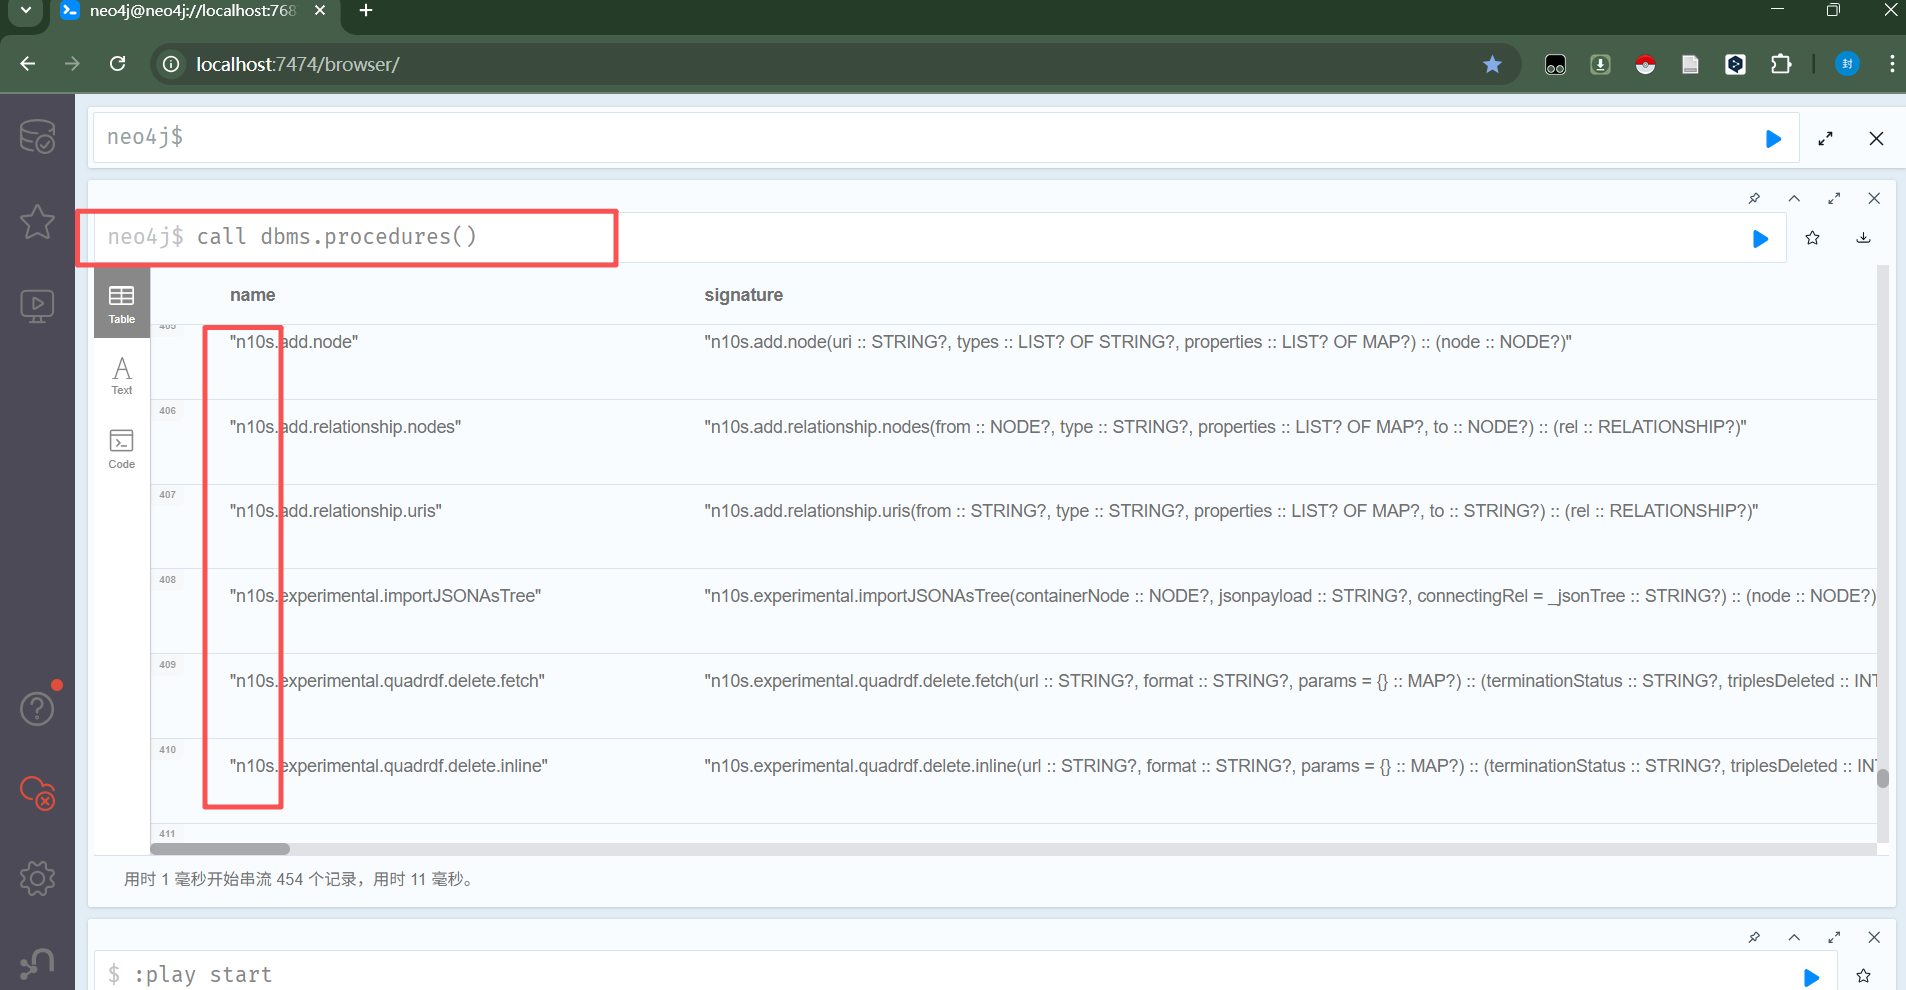Go back in browser history

coord(28,64)
